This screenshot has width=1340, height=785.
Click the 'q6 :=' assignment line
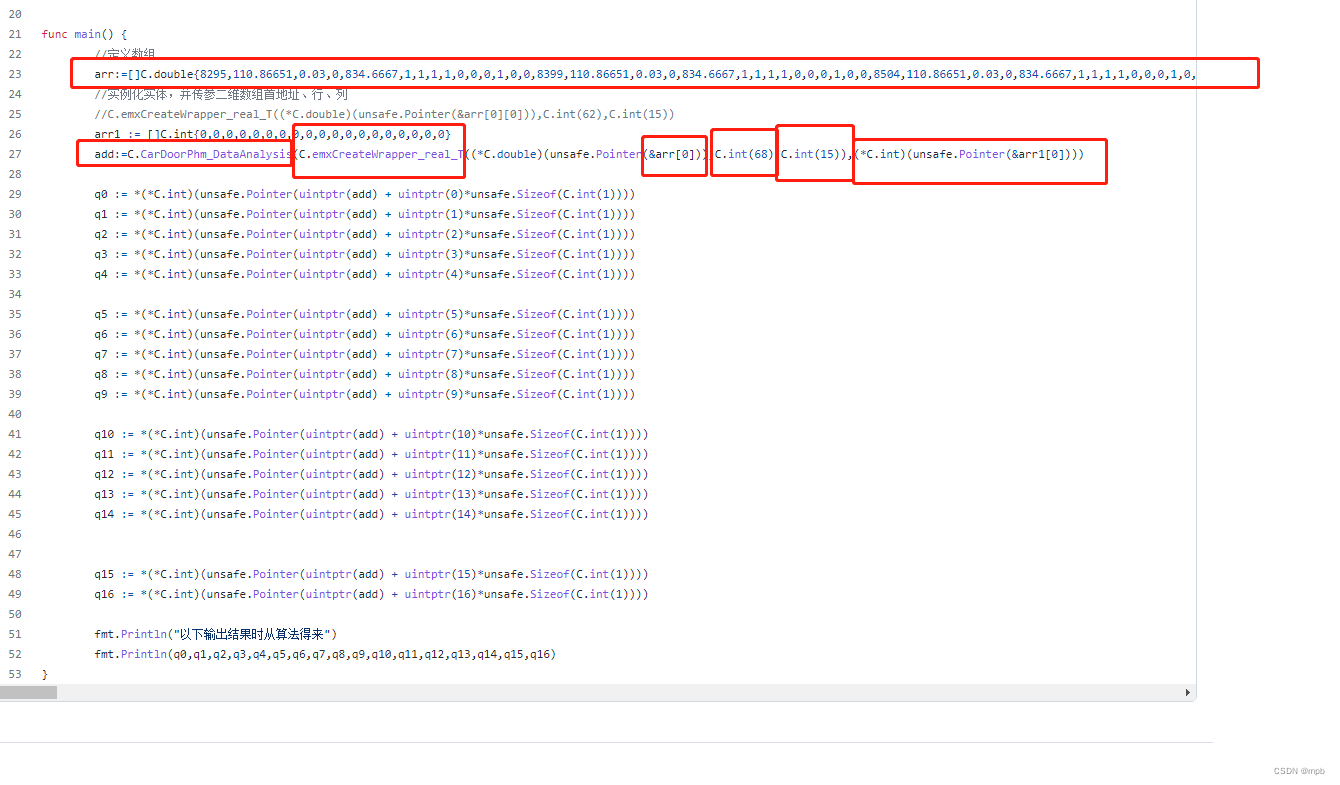pyautogui.click(x=364, y=334)
